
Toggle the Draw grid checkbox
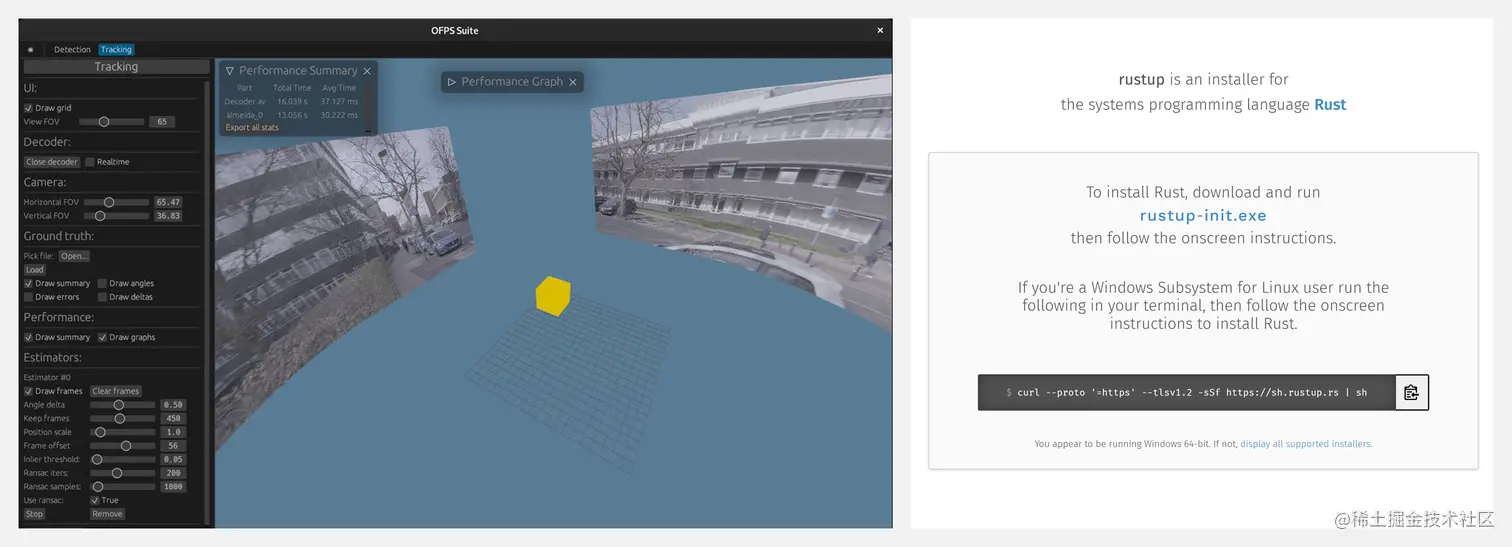pos(28,108)
